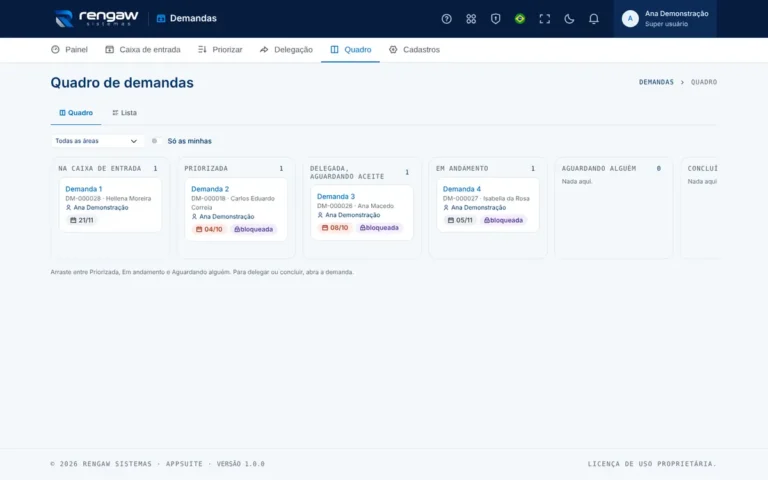This screenshot has height=480, width=768.
Task: Click © 2026 RENGAW SISTEMAS footer text
Action: pyautogui.click(x=101, y=464)
